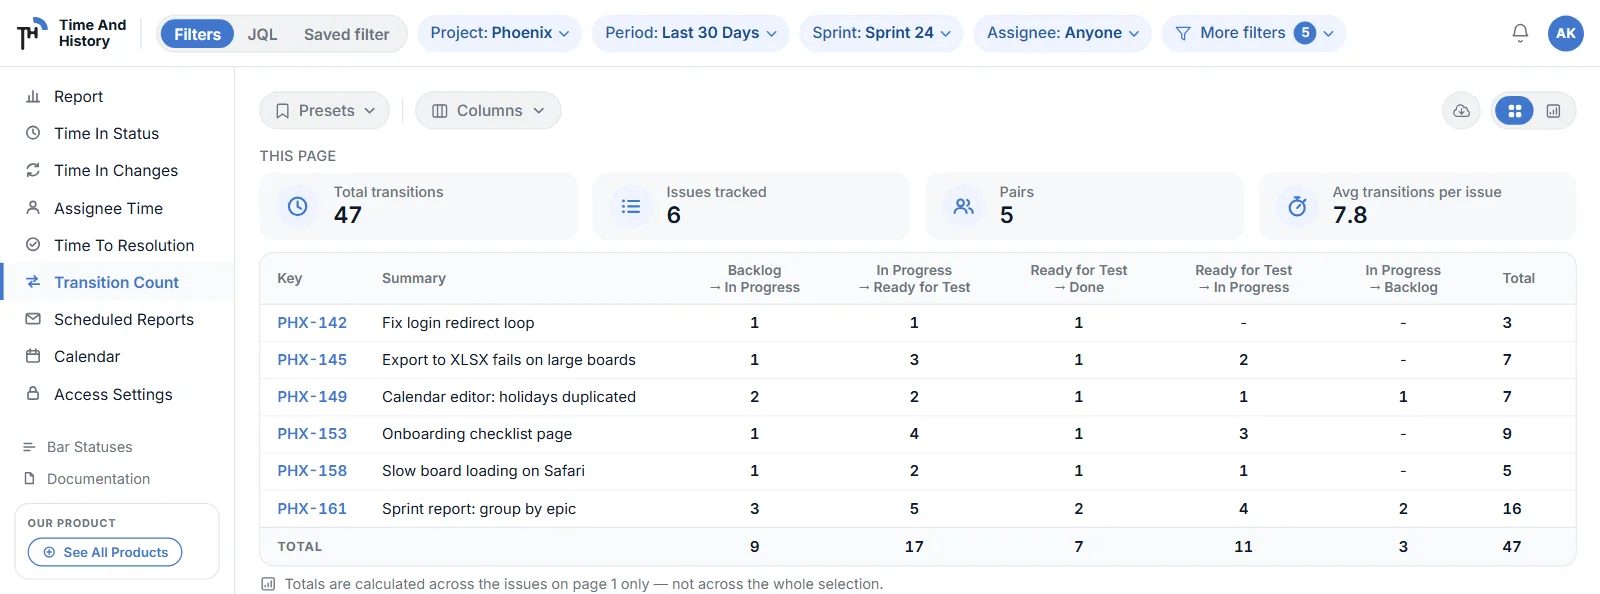Open Columns dropdown
Screen dimensions: 1600x594
coord(488,111)
